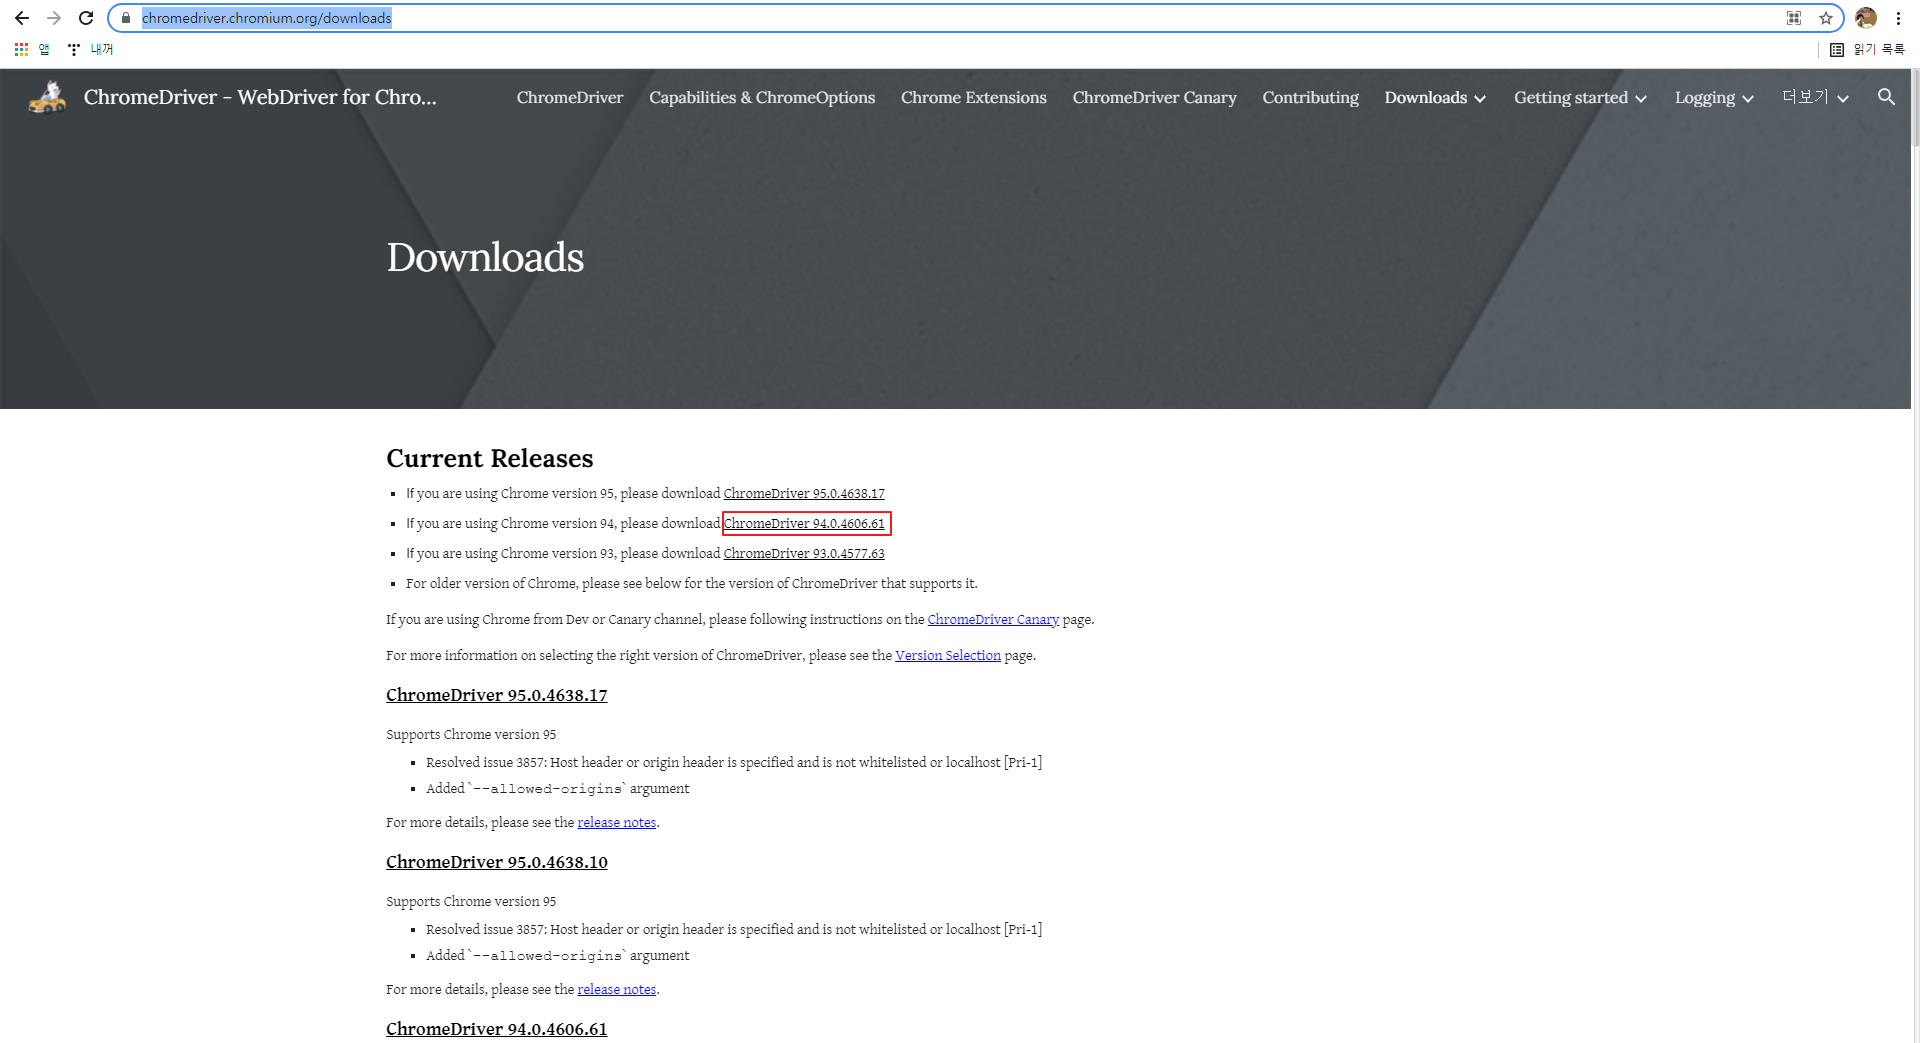Open the QR code page icon
The width and height of the screenshot is (1920, 1043).
pyautogui.click(x=1794, y=18)
